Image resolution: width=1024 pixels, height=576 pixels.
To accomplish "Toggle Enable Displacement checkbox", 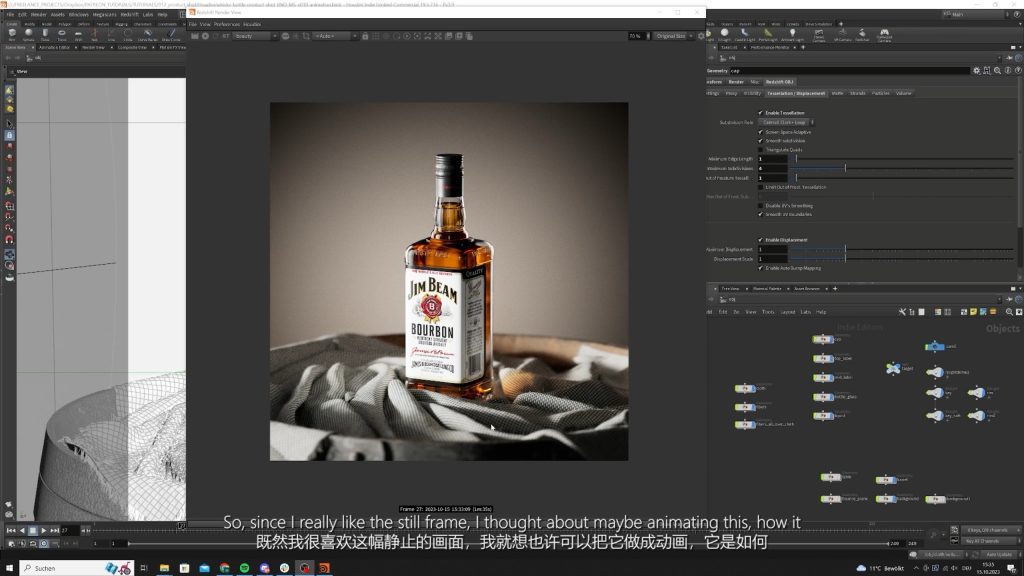I will pyautogui.click(x=760, y=240).
